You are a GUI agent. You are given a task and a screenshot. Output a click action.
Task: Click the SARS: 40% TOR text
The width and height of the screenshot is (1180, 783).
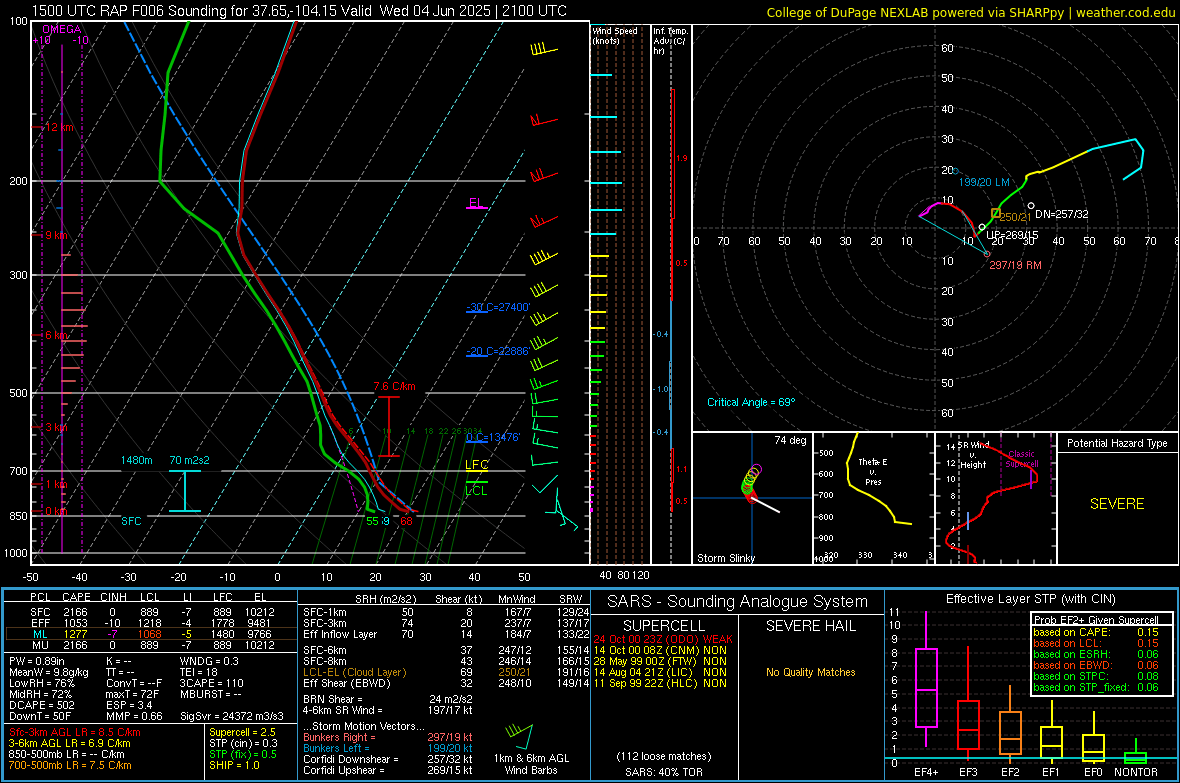[x=664, y=772]
